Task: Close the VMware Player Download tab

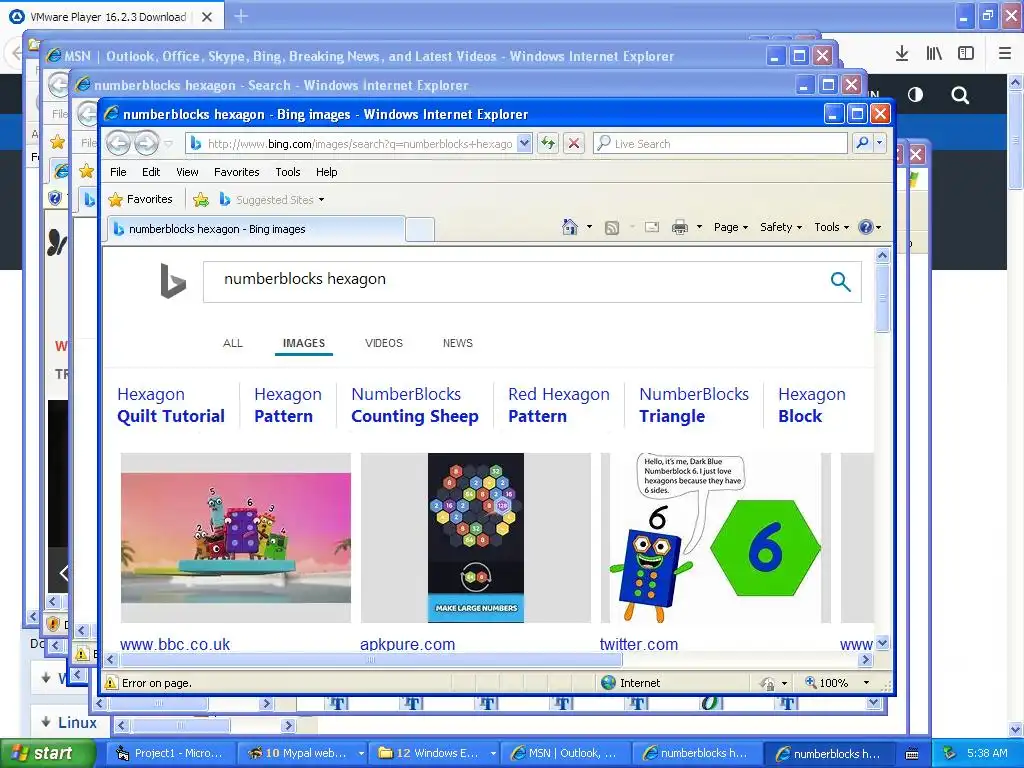Action: 207,17
